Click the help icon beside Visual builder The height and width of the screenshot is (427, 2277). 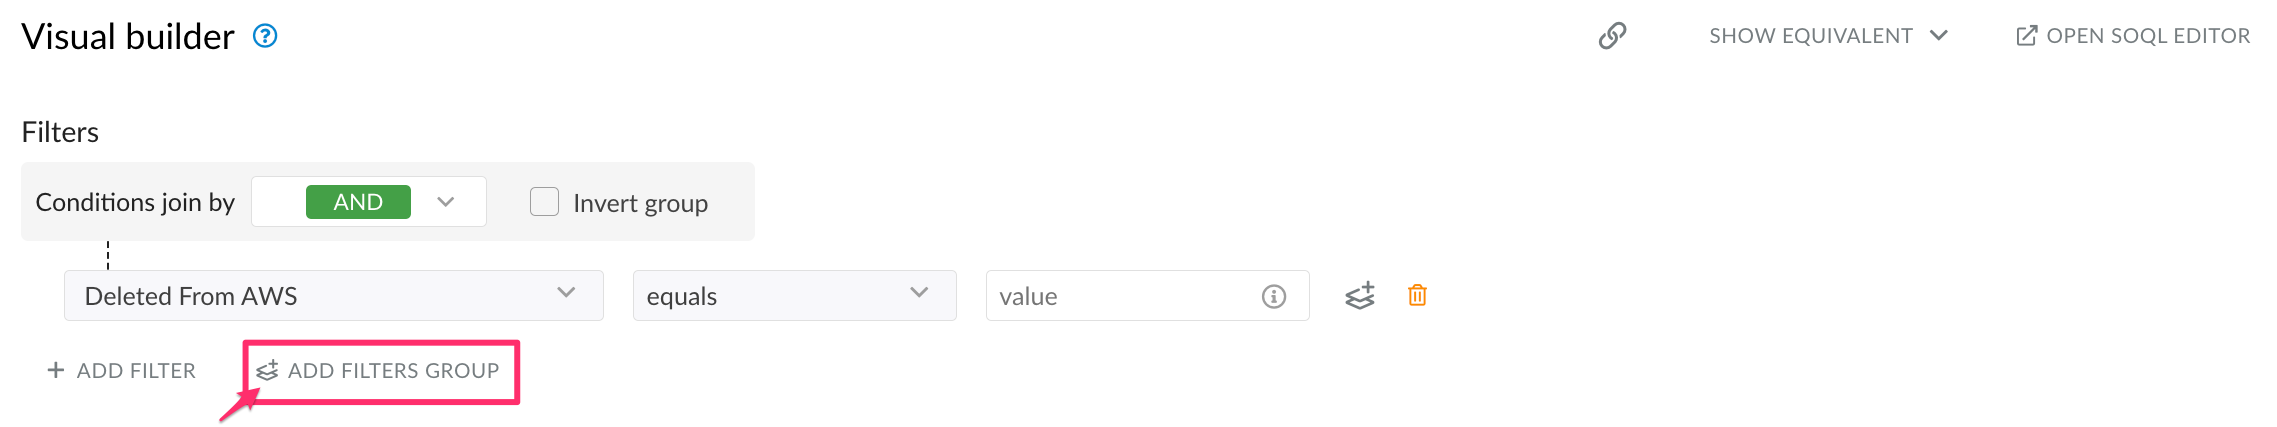[x=265, y=36]
